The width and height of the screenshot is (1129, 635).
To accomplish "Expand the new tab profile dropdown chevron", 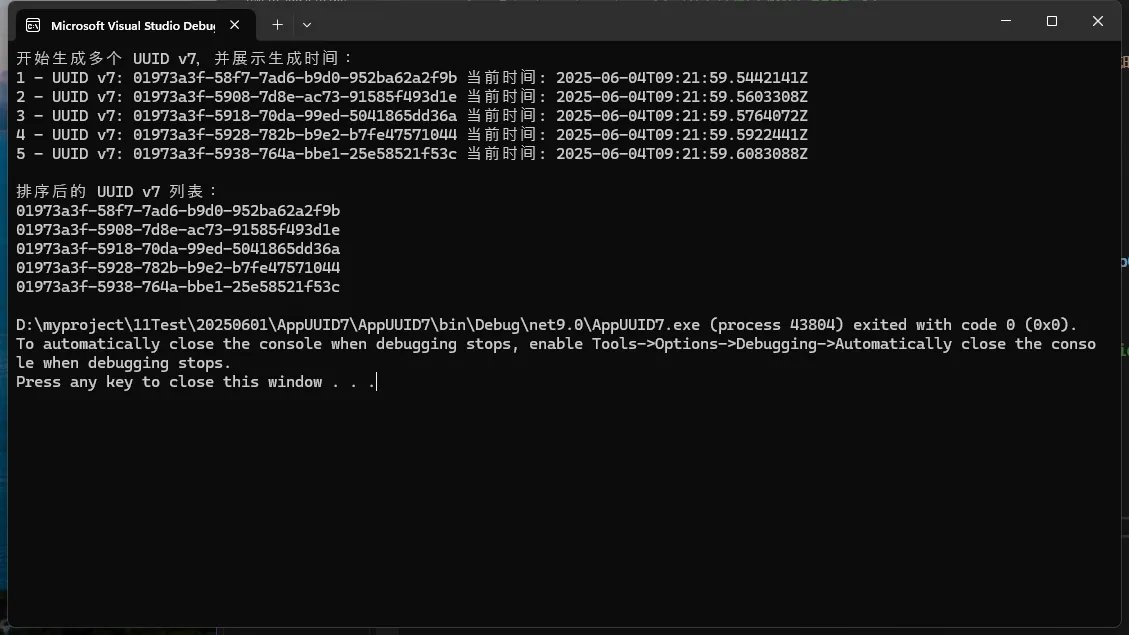I will coord(307,24).
